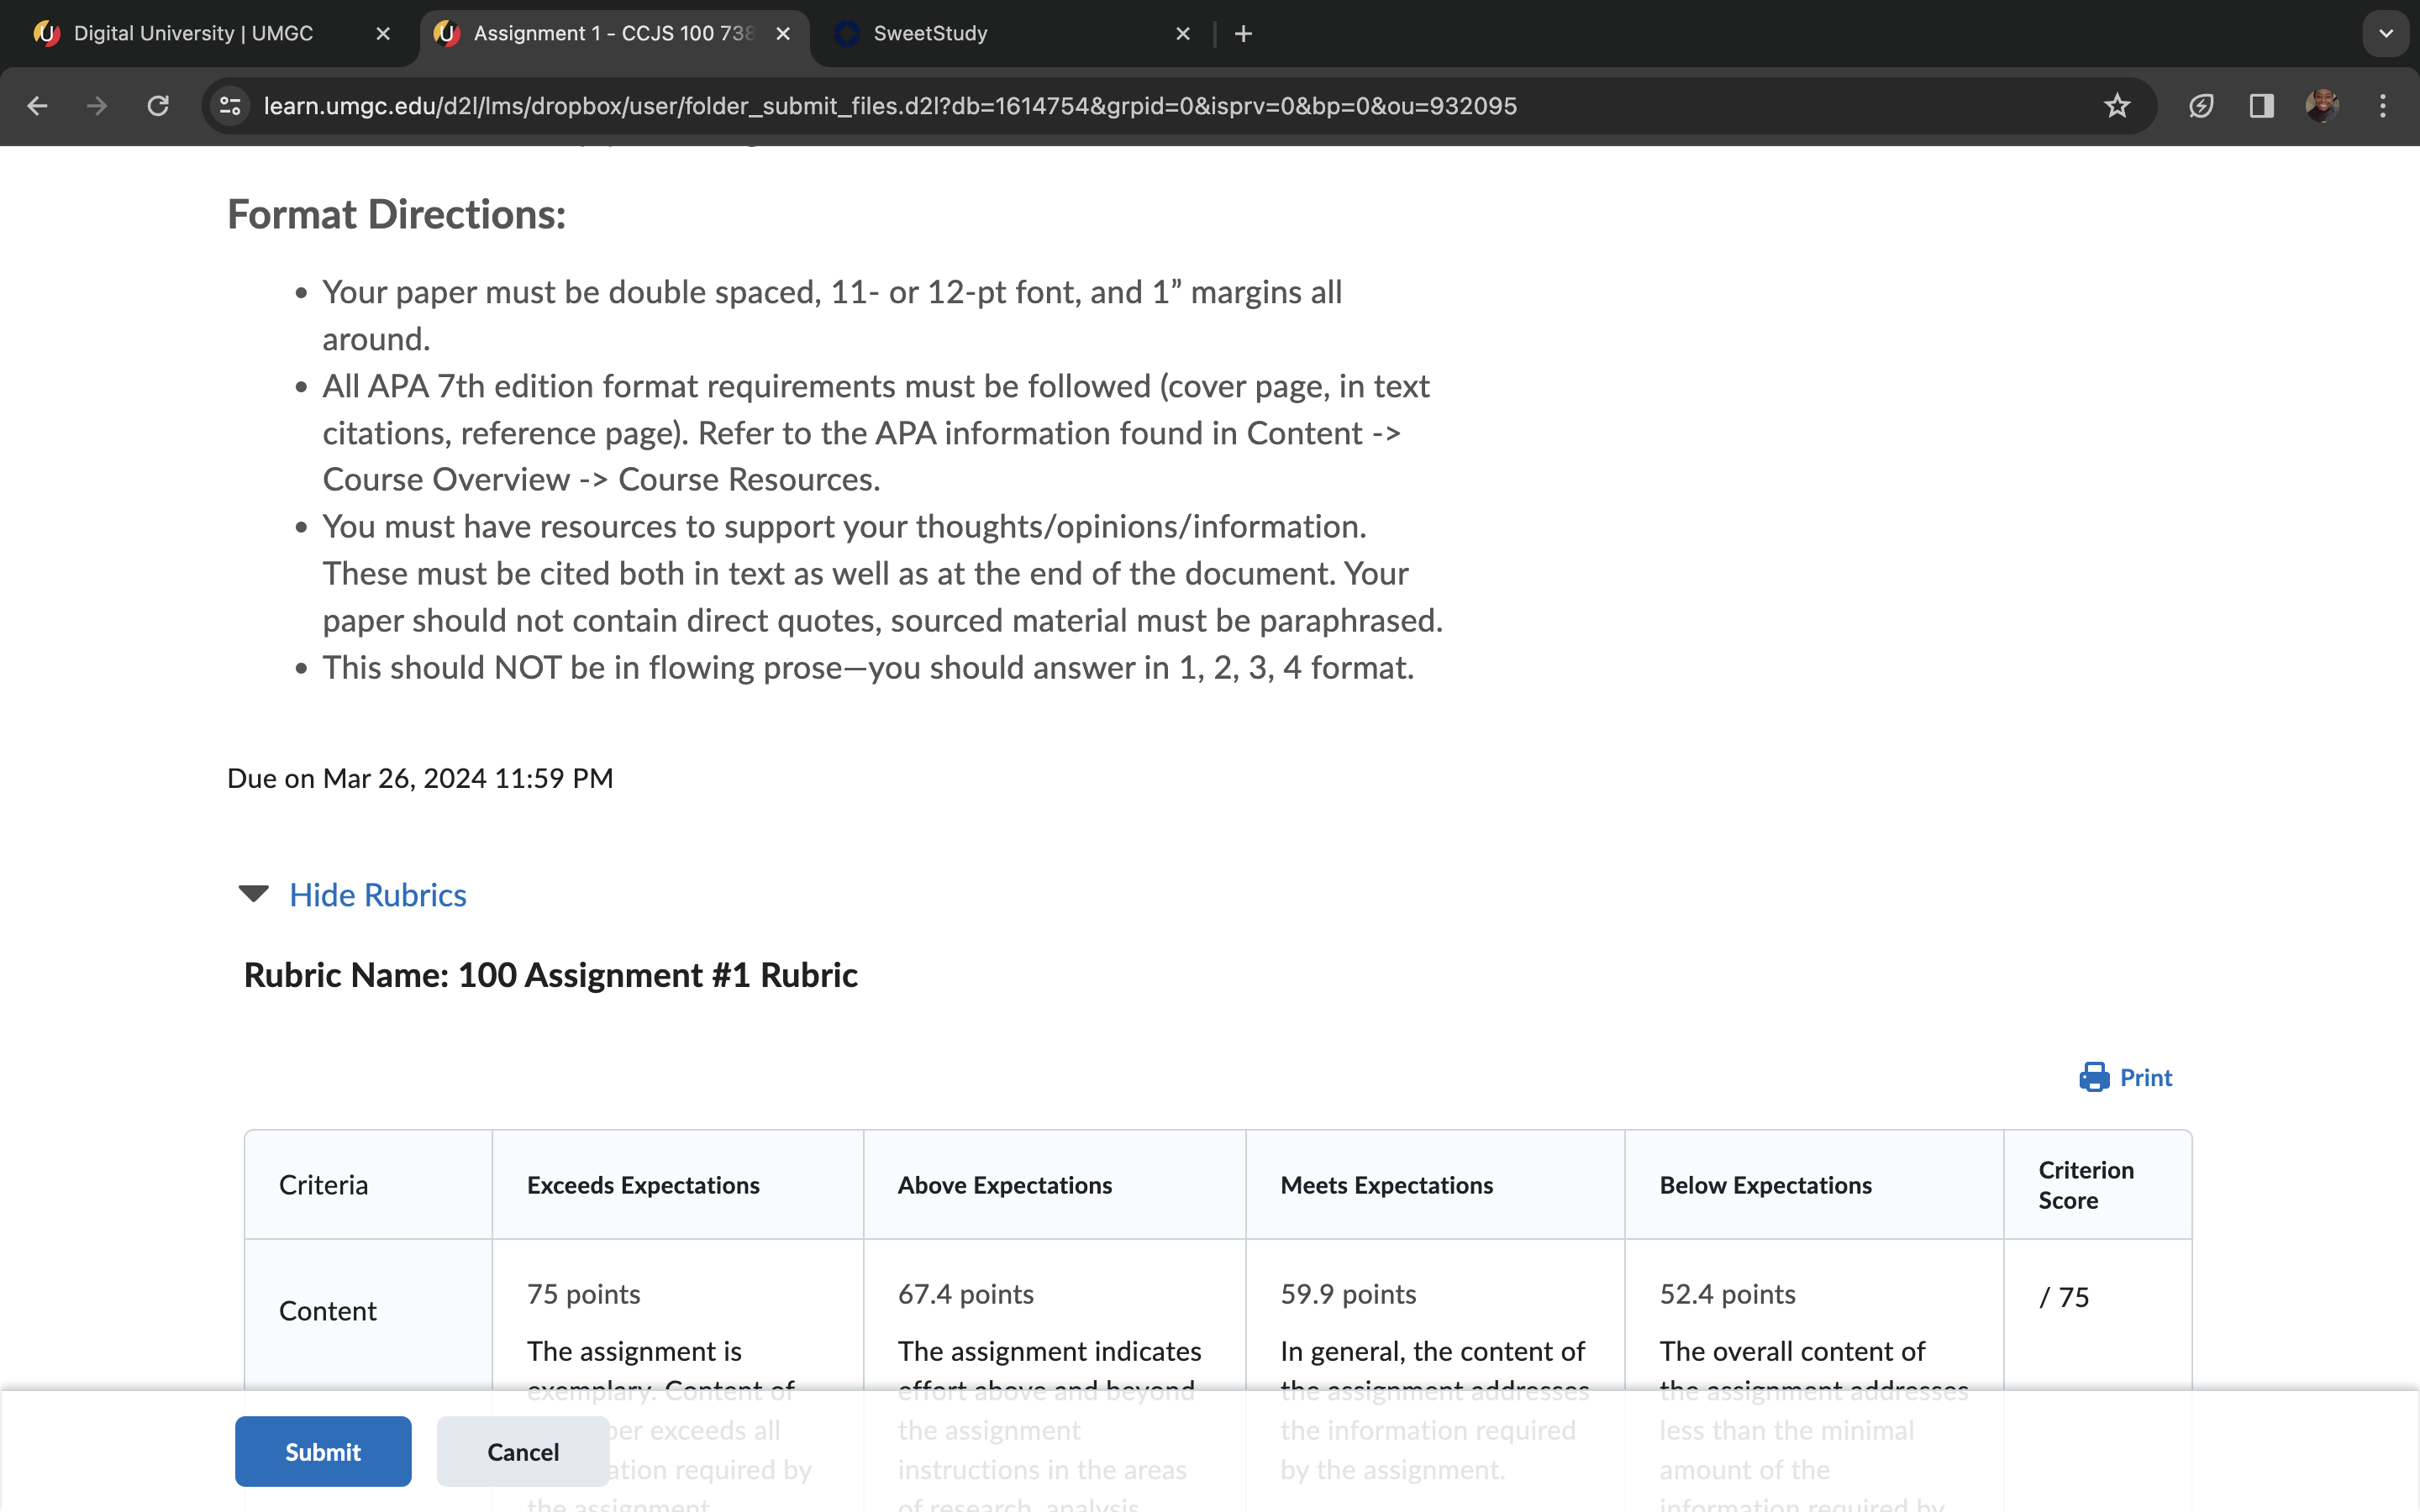Open the performance/extension icon in toolbar
This screenshot has width=2420, height=1512.
coord(2201,106)
